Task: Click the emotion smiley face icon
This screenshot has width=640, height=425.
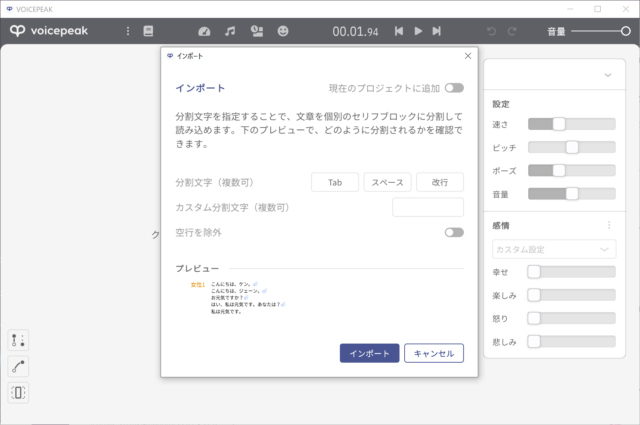Action: pos(283,31)
